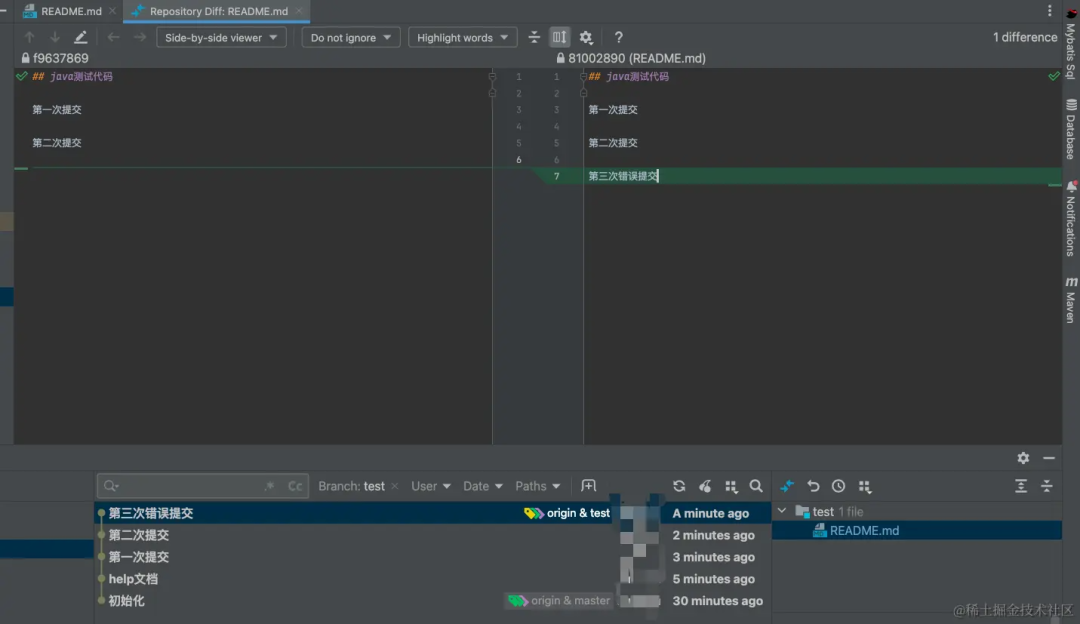The image size is (1080, 624).
Task: Collapse all in changes tree
Action: (x=1046, y=486)
